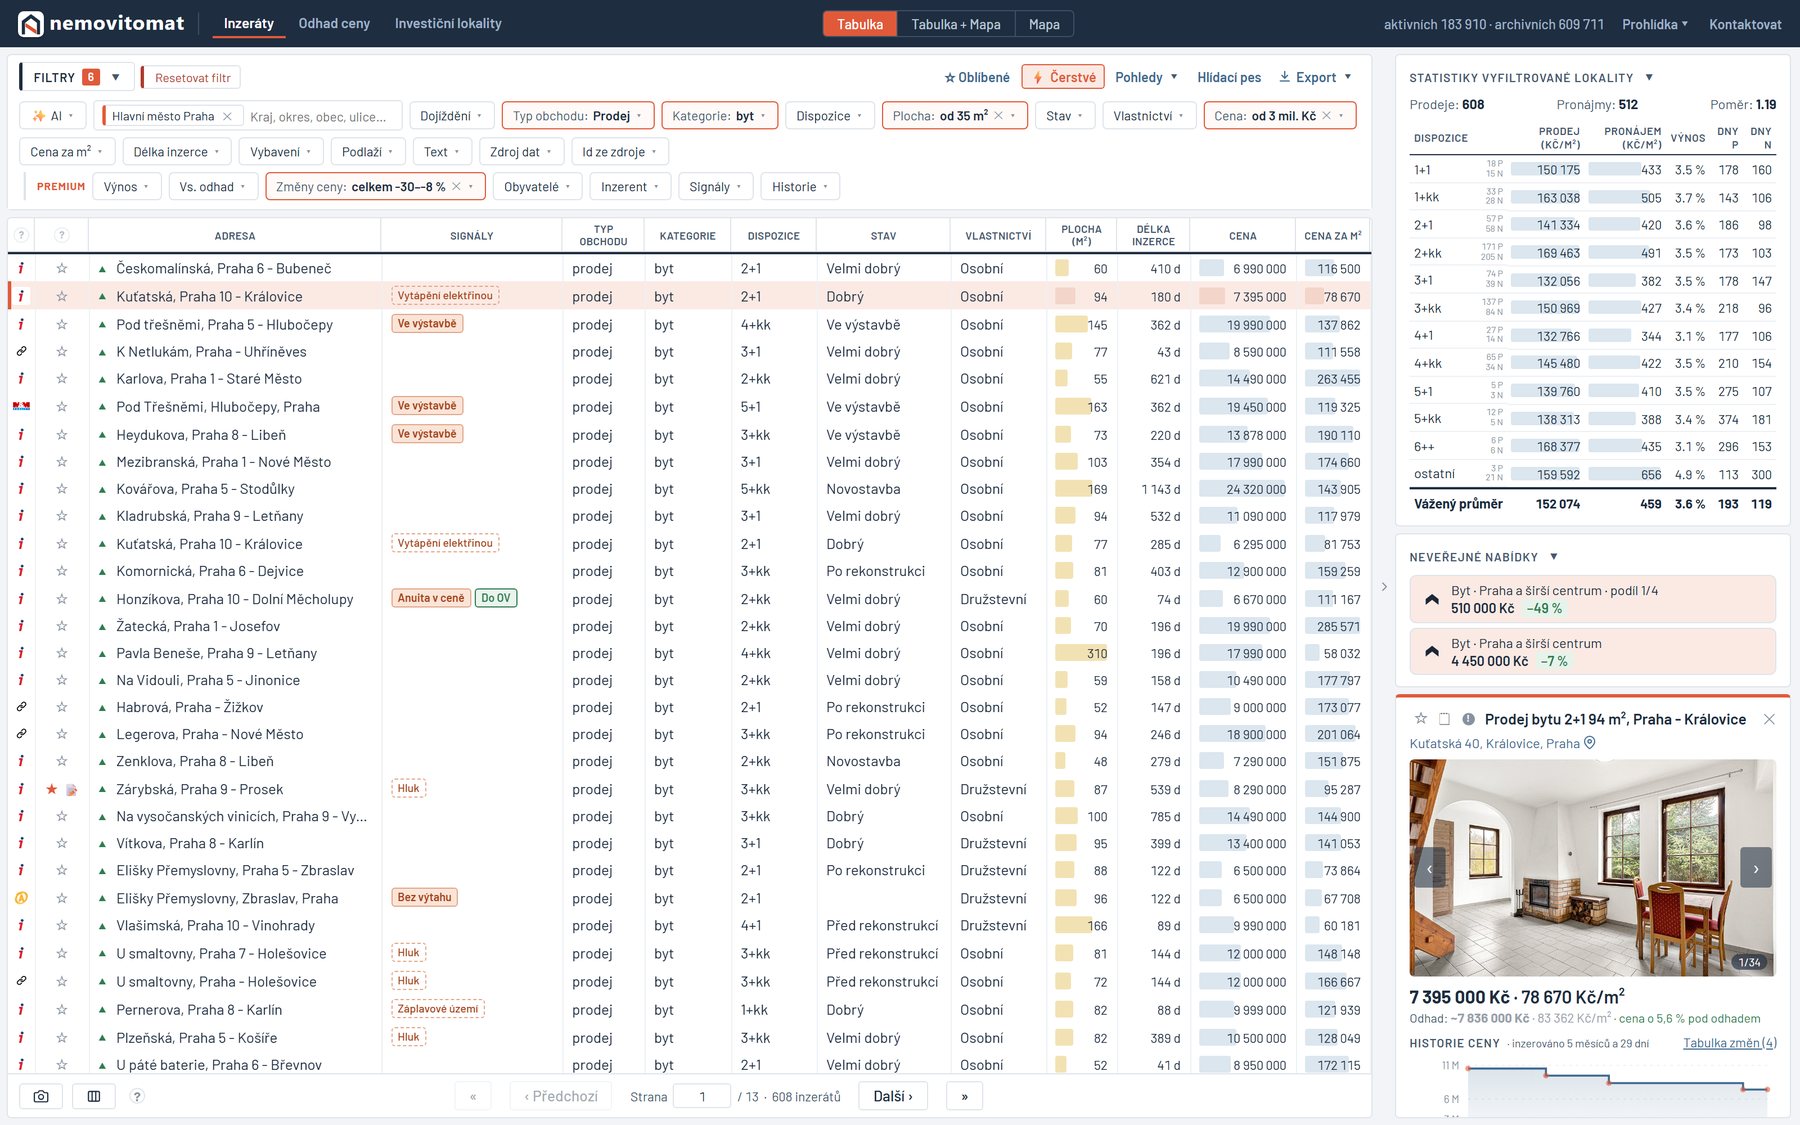
Task: Click the footer help question mark icon
Action: click(137, 1096)
